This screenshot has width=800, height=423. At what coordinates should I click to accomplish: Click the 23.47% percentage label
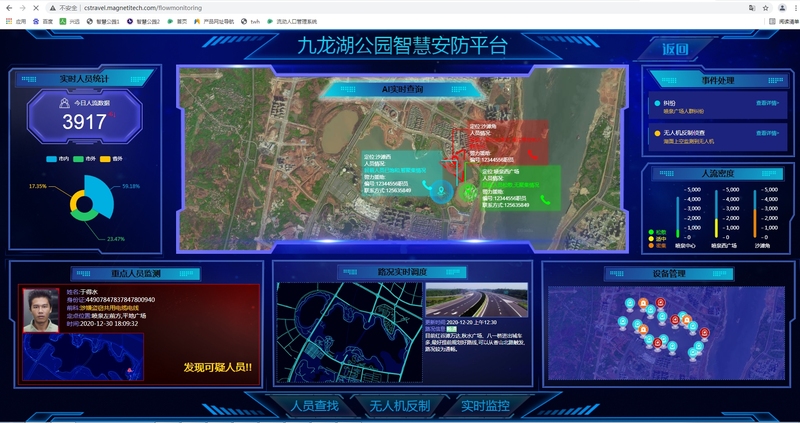116,239
